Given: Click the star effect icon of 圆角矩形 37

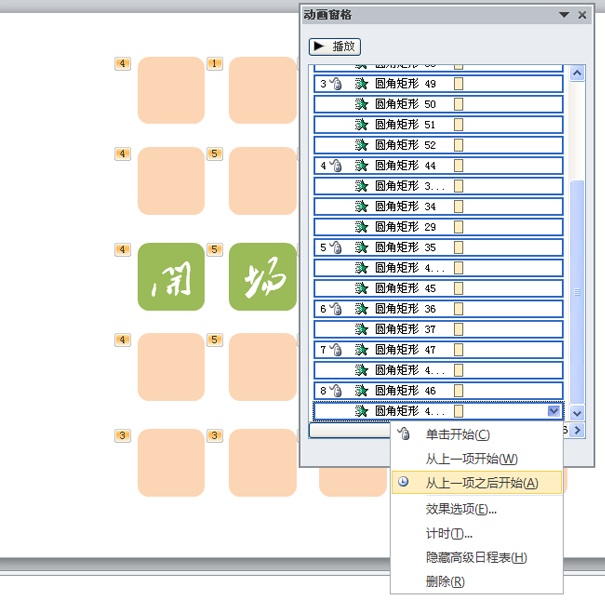Looking at the screenshot, I should (362, 329).
